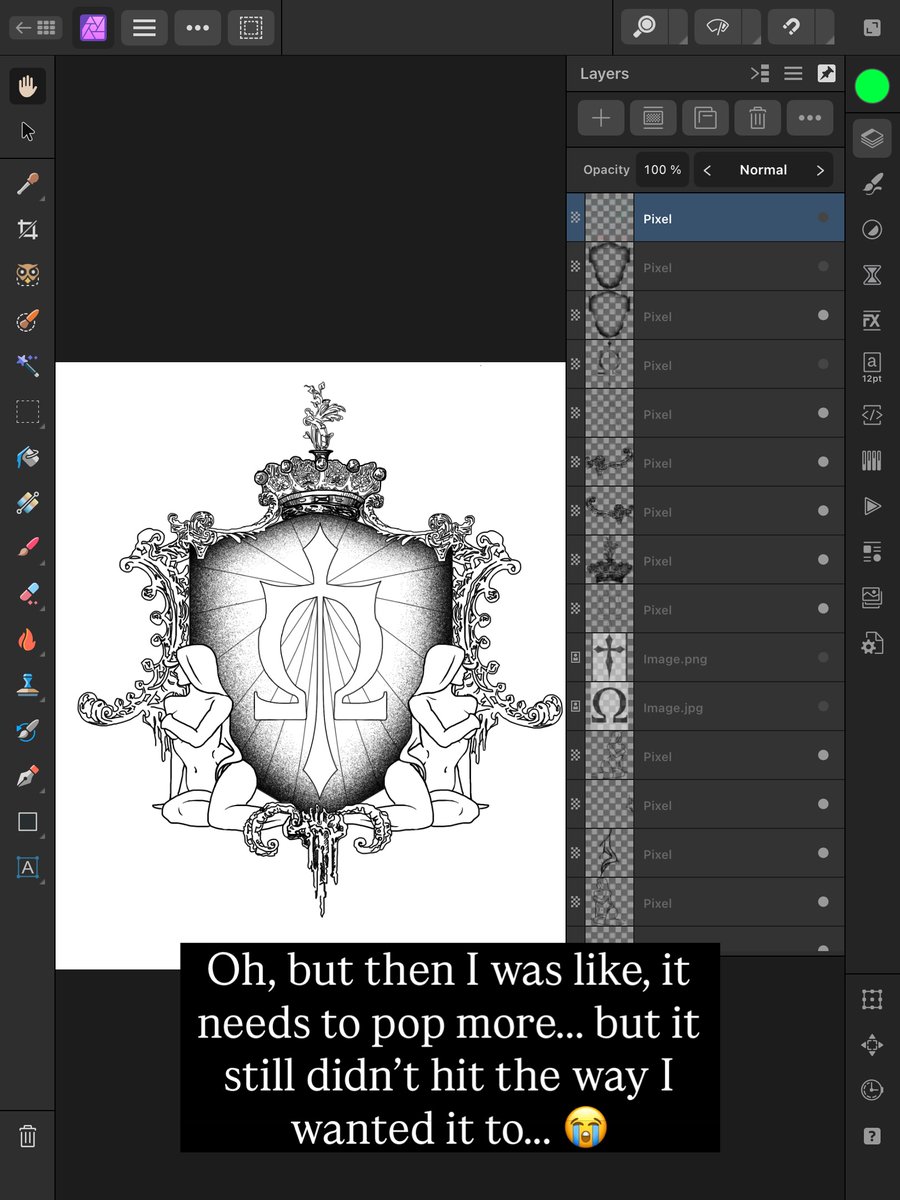
Task: Click the owl icon in left toolbar
Action: click(x=27, y=275)
